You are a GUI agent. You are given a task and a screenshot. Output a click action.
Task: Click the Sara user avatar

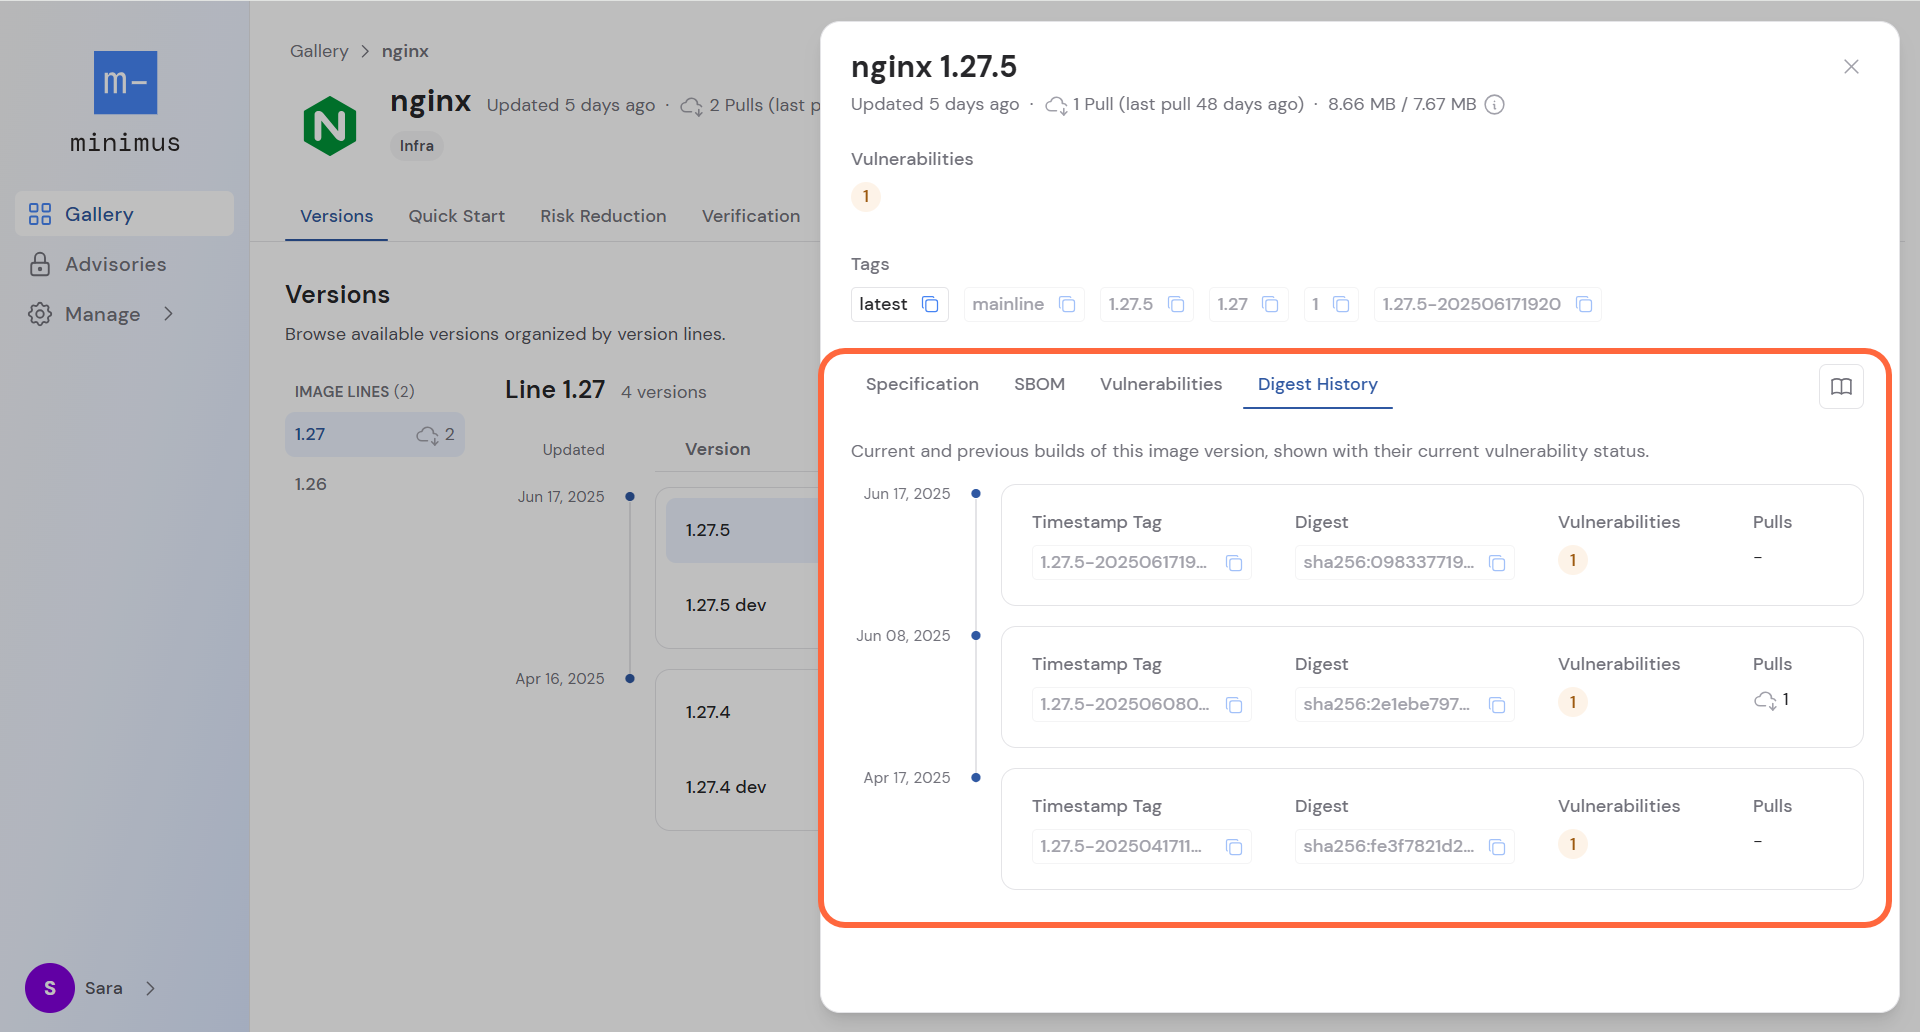coord(50,988)
